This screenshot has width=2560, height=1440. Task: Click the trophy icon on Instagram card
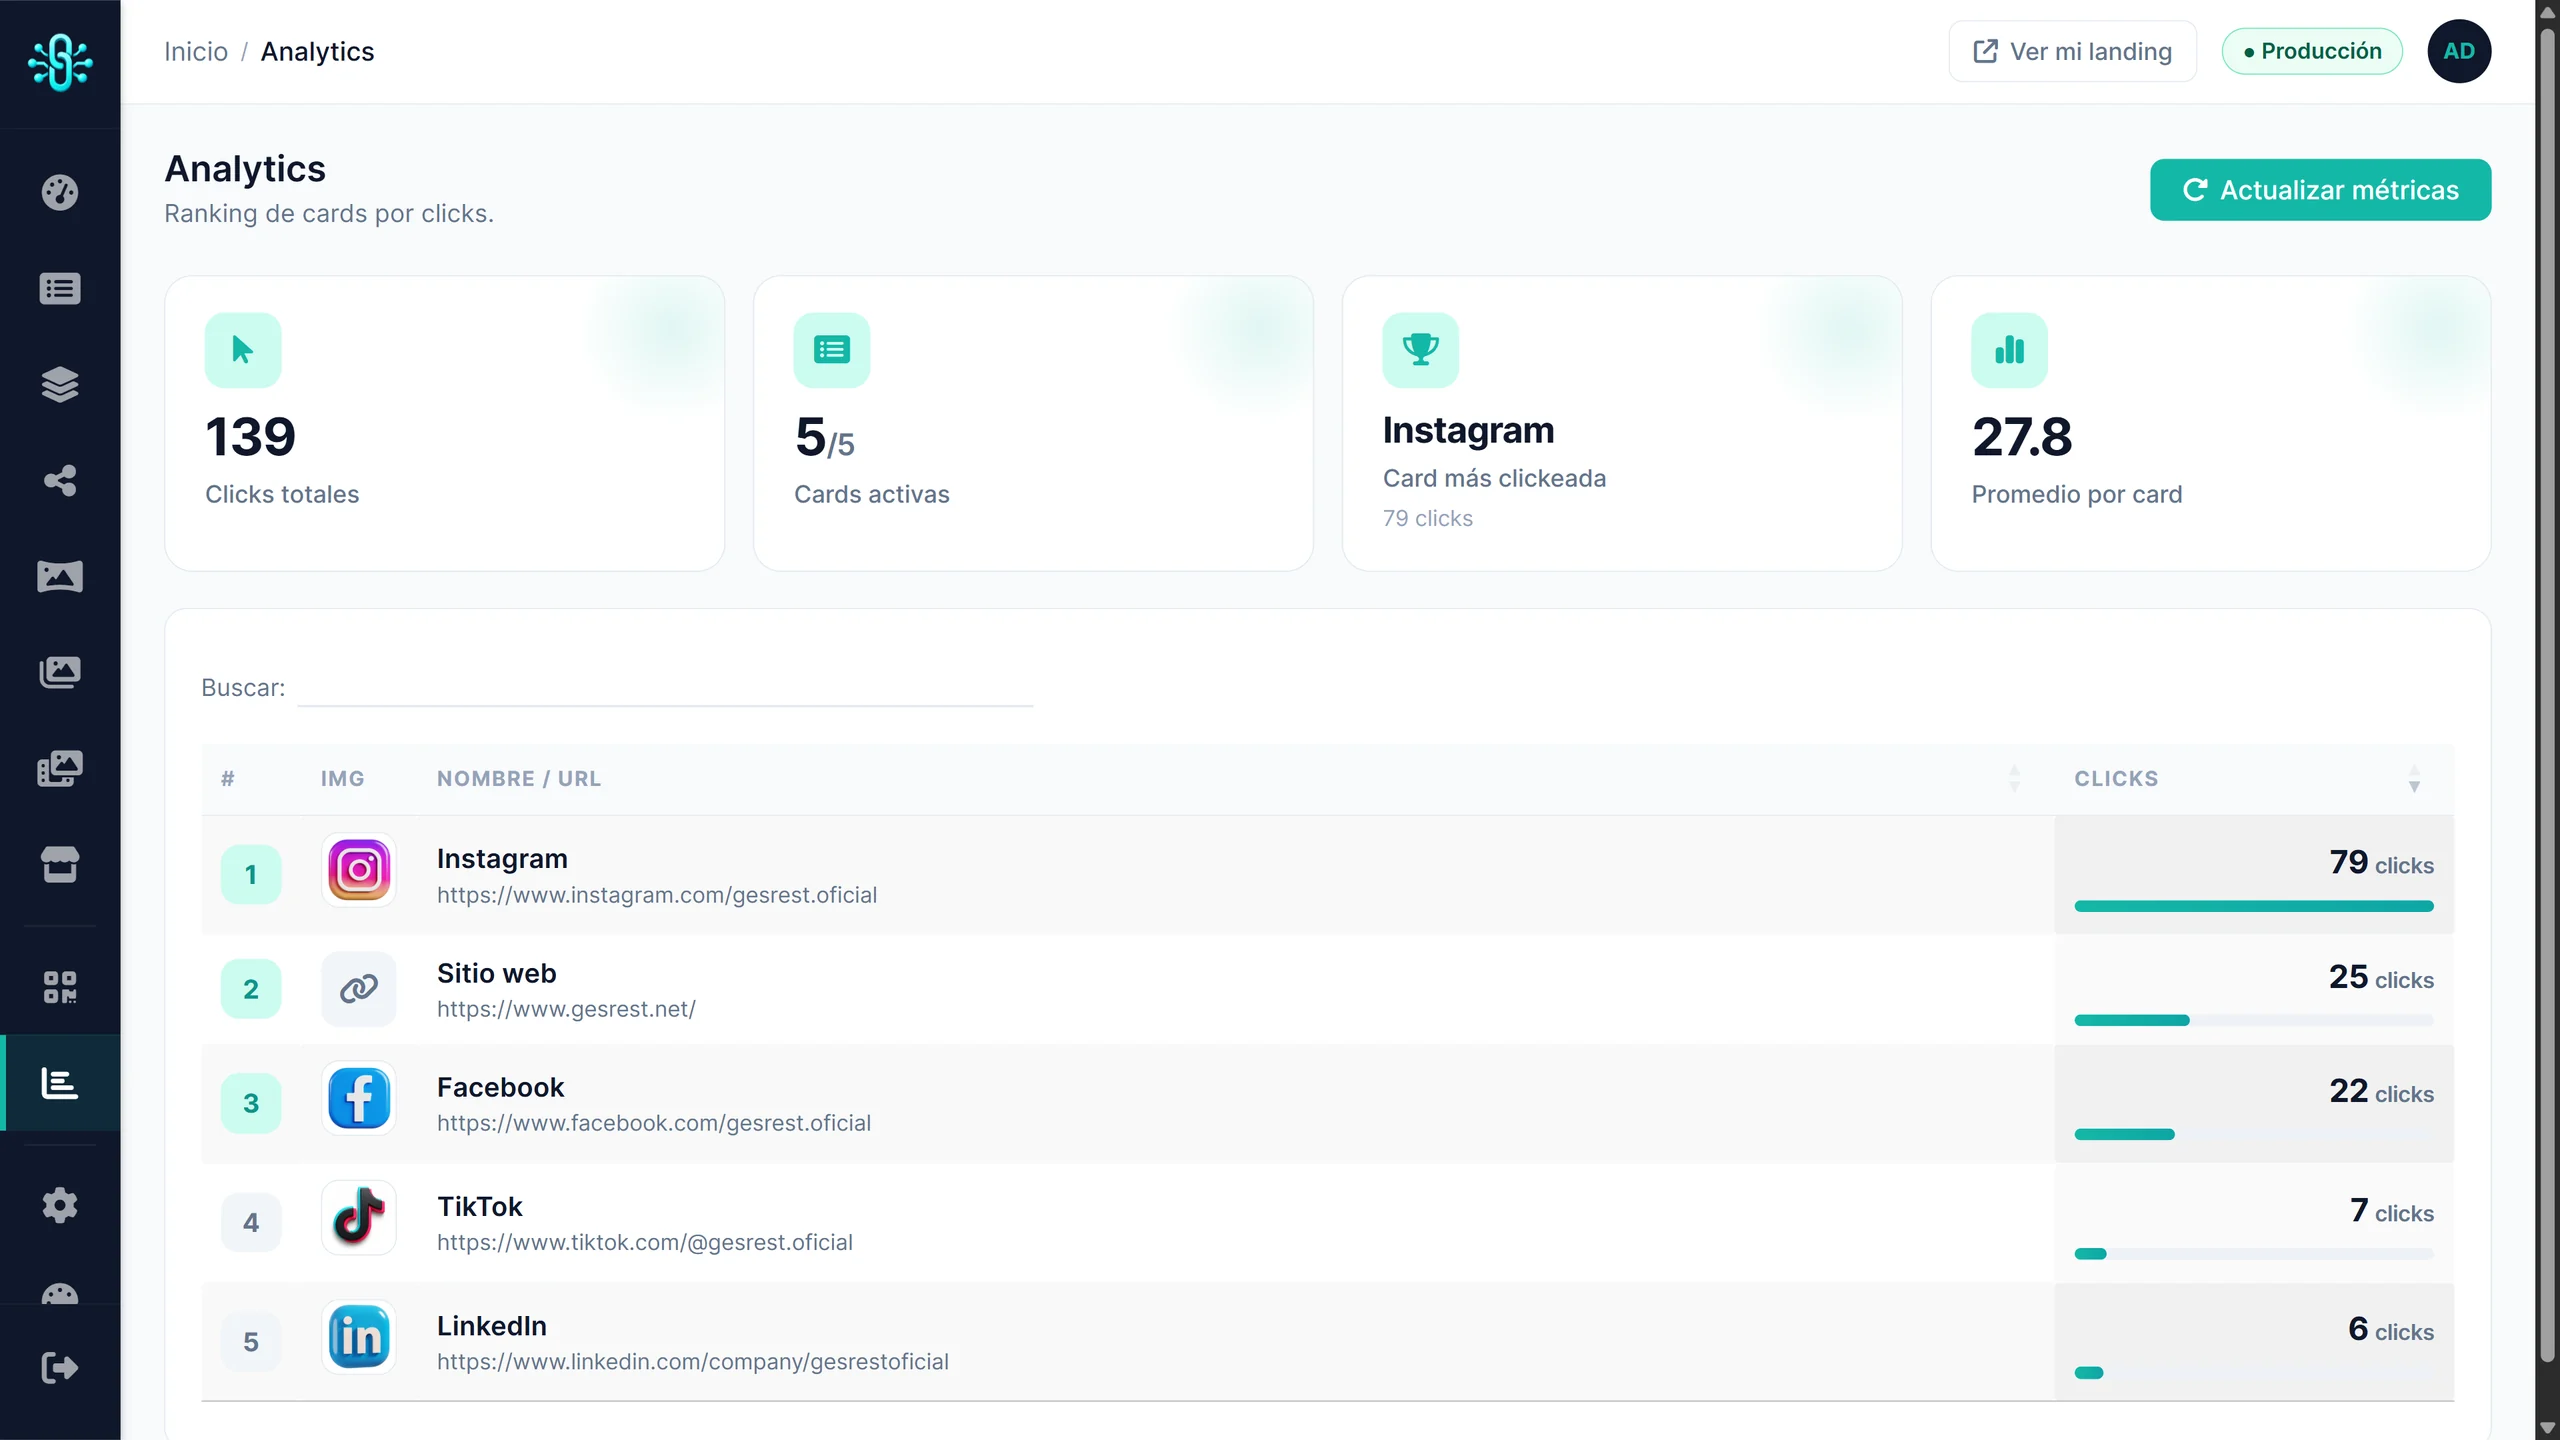point(1420,350)
